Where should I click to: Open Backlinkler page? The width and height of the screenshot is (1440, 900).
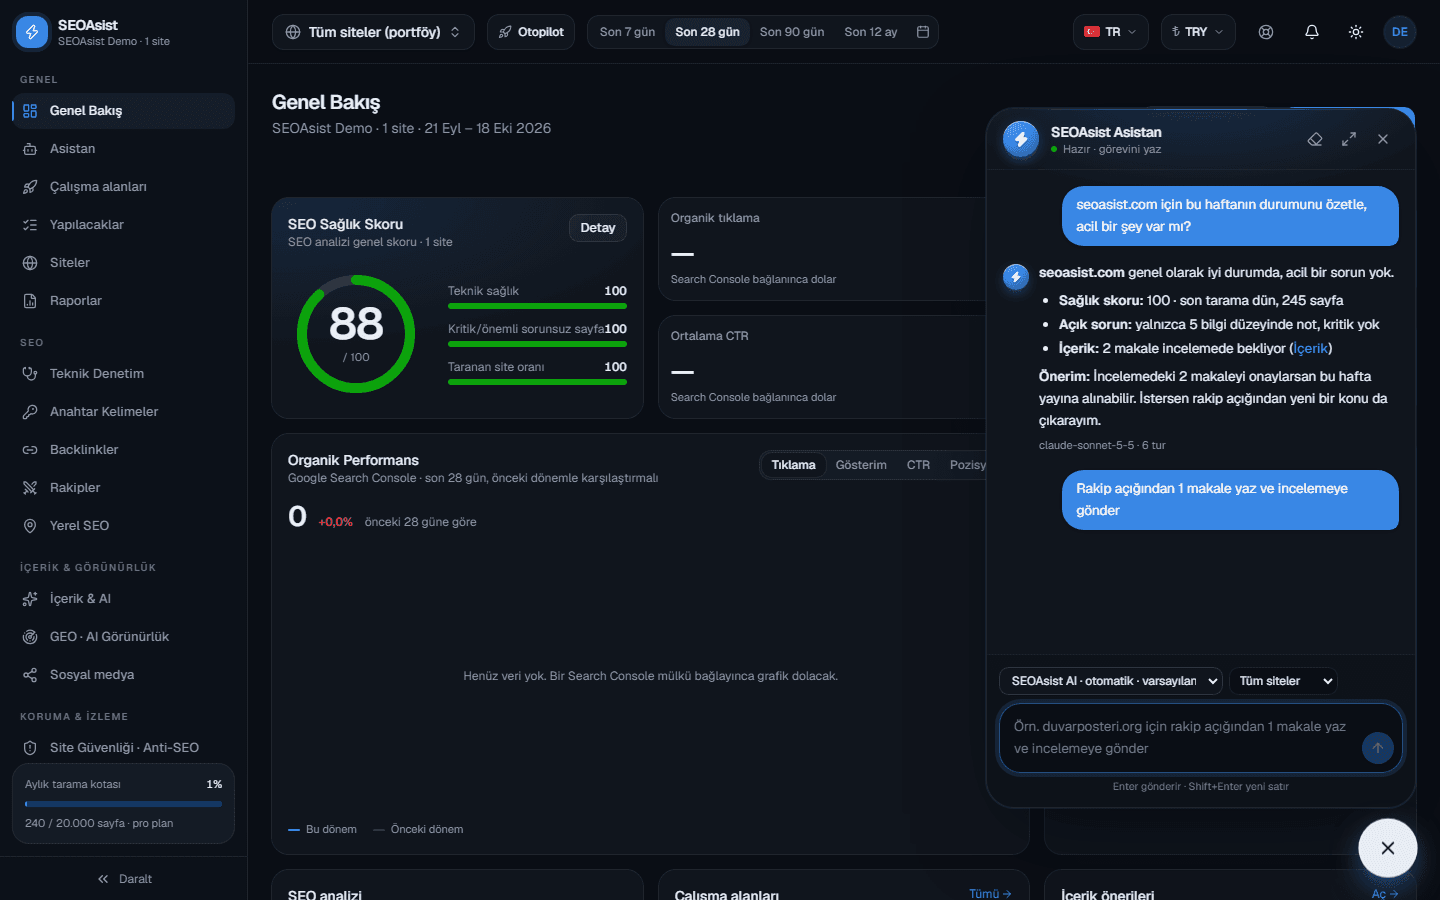(x=123, y=450)
